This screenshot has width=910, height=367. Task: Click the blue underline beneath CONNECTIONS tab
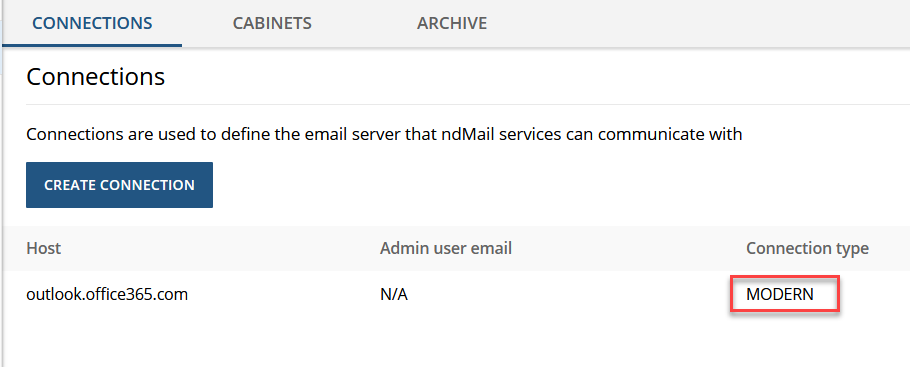click(92, 45)
